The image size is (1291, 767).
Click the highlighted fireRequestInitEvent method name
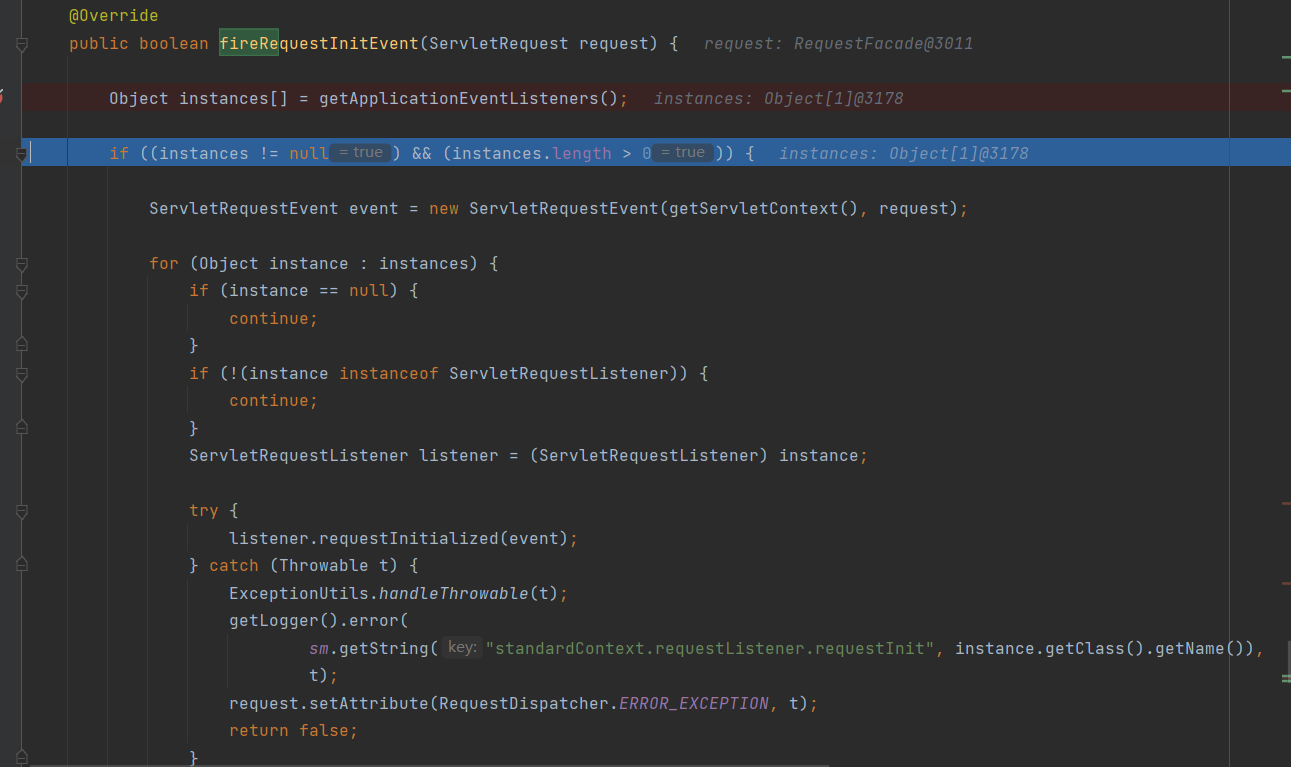tap(318, 43)
